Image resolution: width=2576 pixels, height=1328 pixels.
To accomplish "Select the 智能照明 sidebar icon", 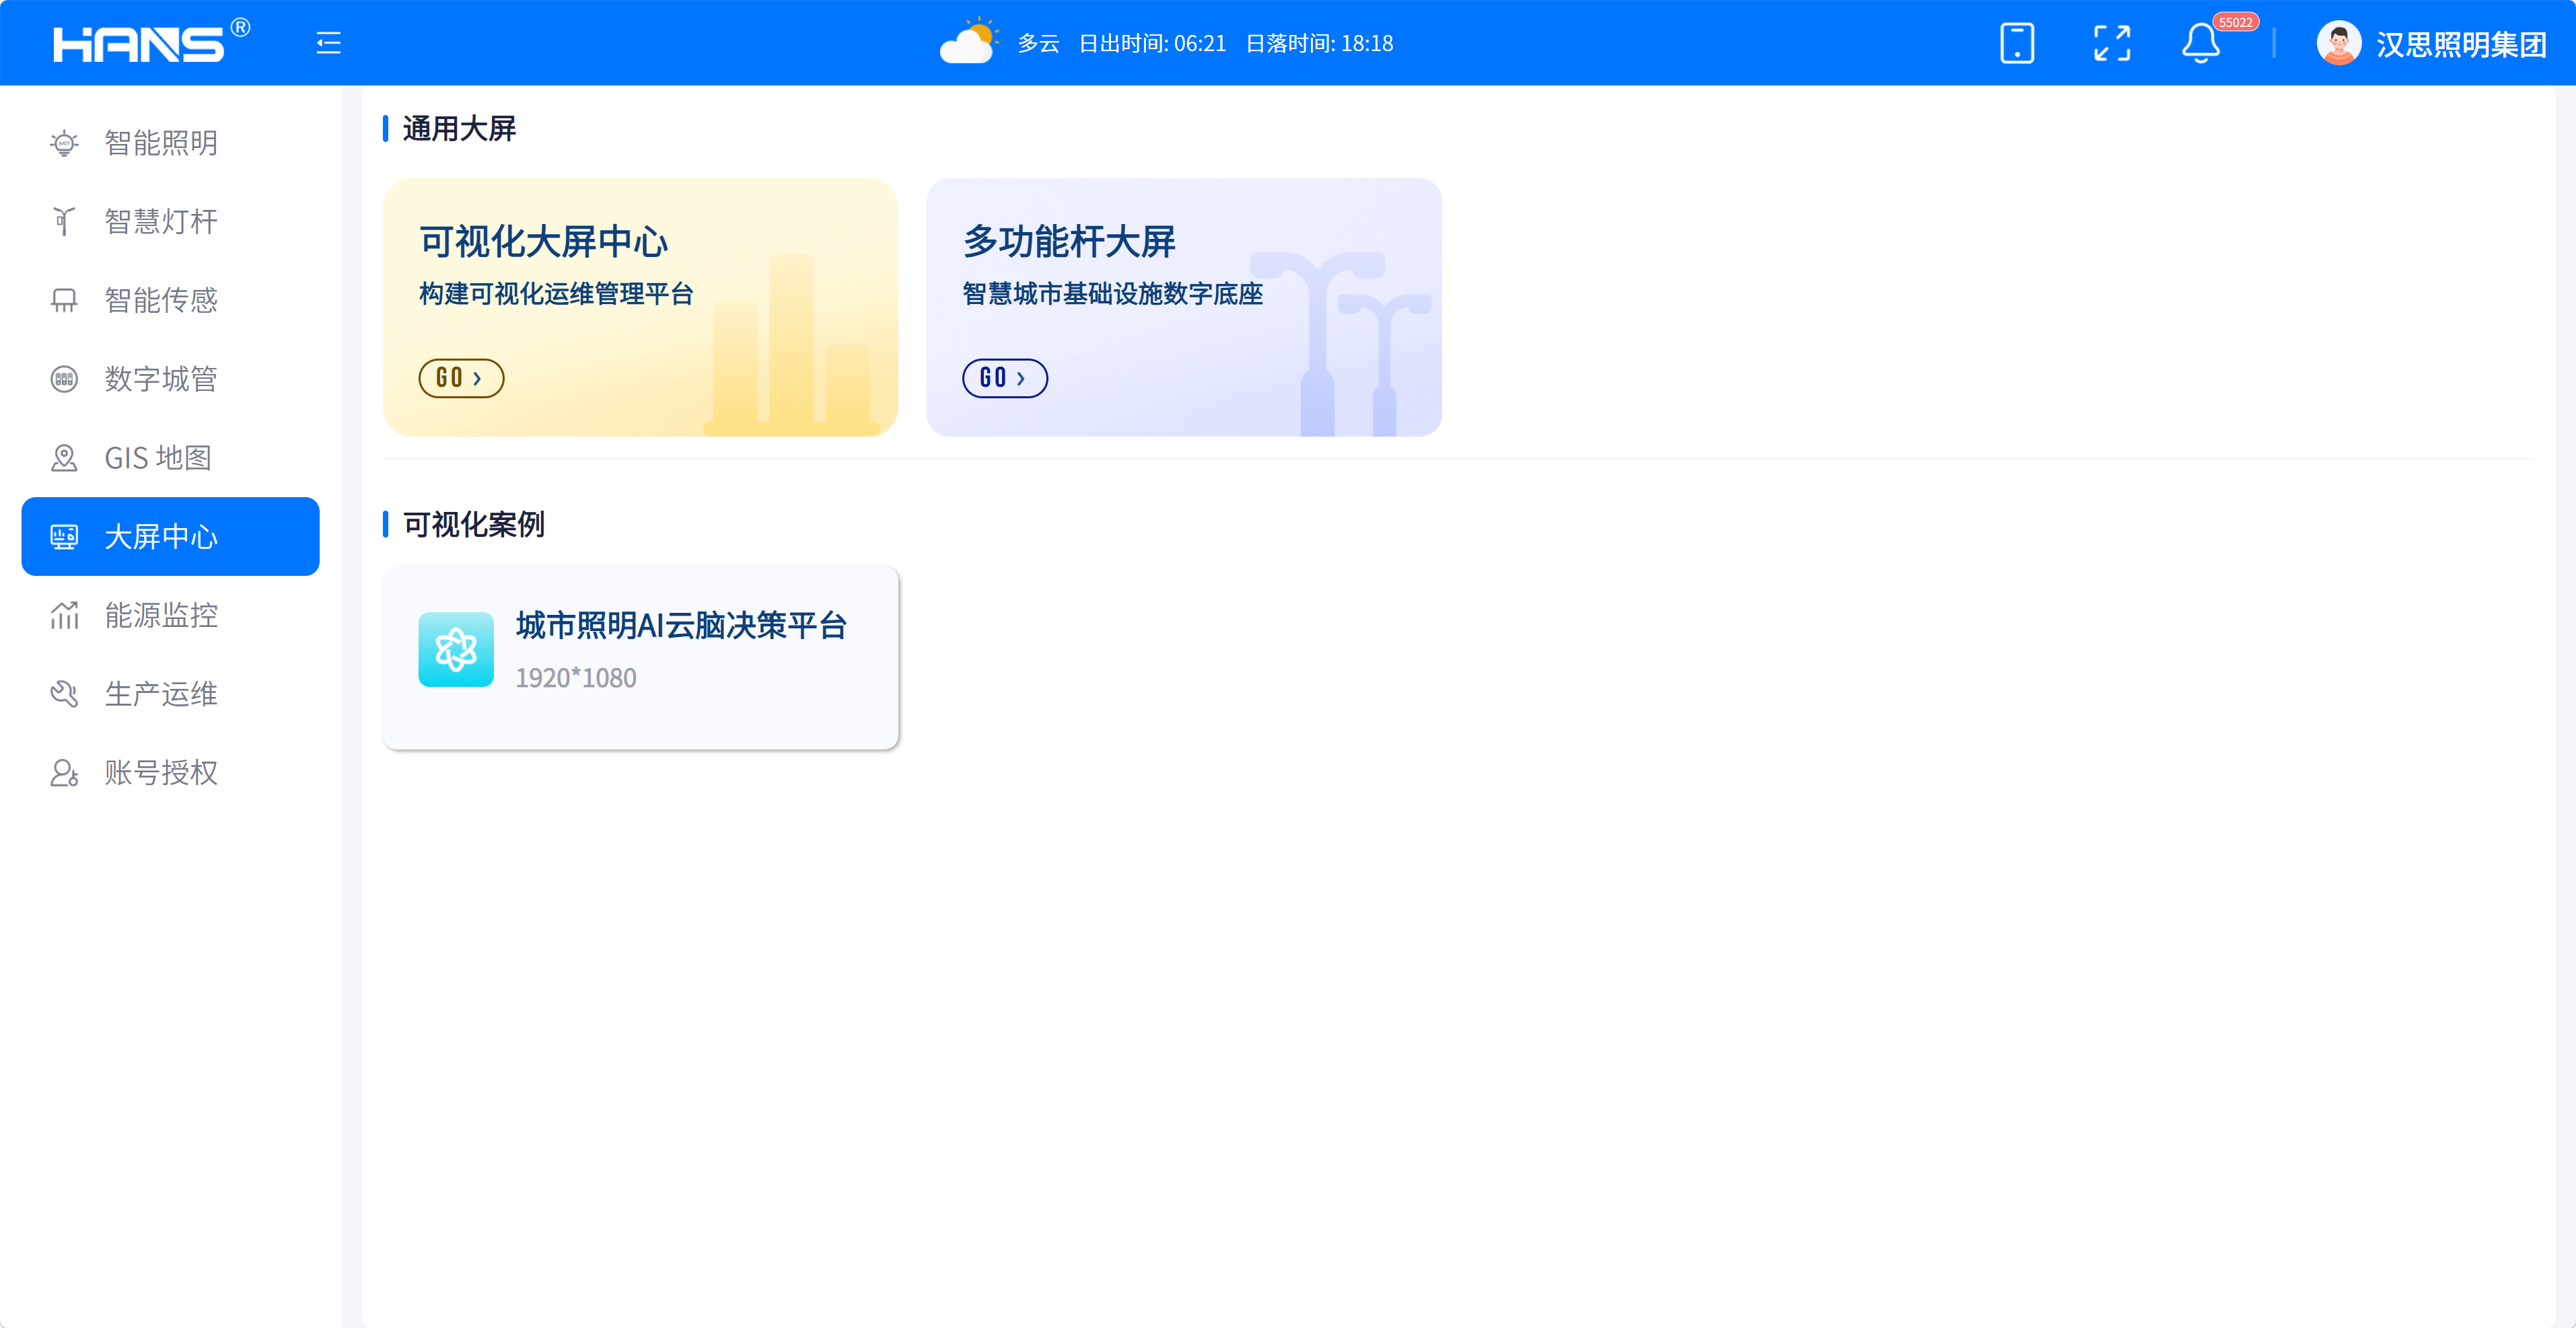I will pos(64,143).
